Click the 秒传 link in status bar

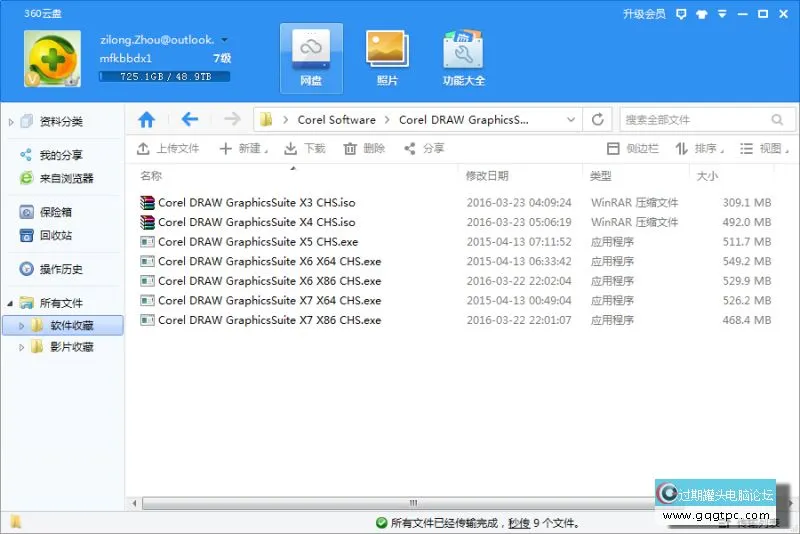tap(519, 523)
